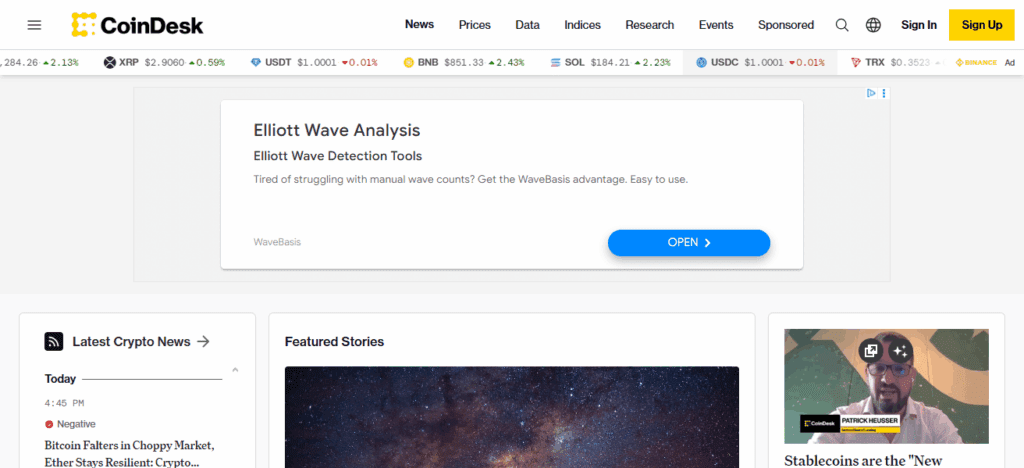Click the BNB change 2.43%
Image resolution: width=1024 pixels, height=468 pixels.
coord(505,63)
